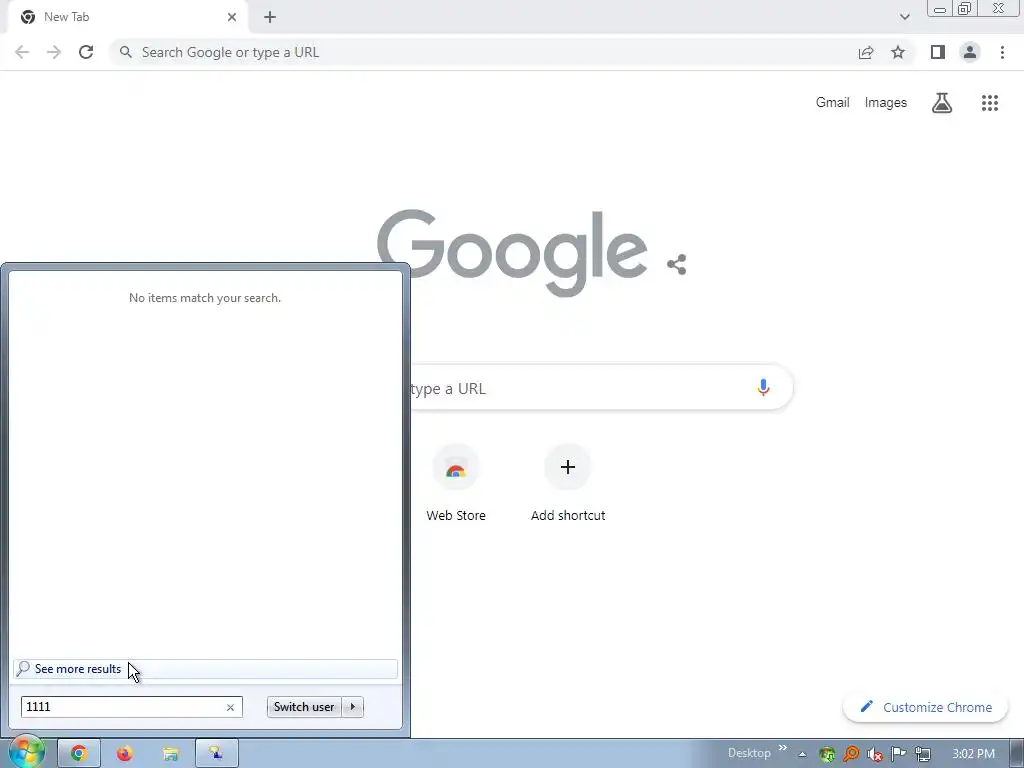Expand the shutdown options arrow
Image resolution: width=1024 pixels, height=768 pixels.
(353, 707)
